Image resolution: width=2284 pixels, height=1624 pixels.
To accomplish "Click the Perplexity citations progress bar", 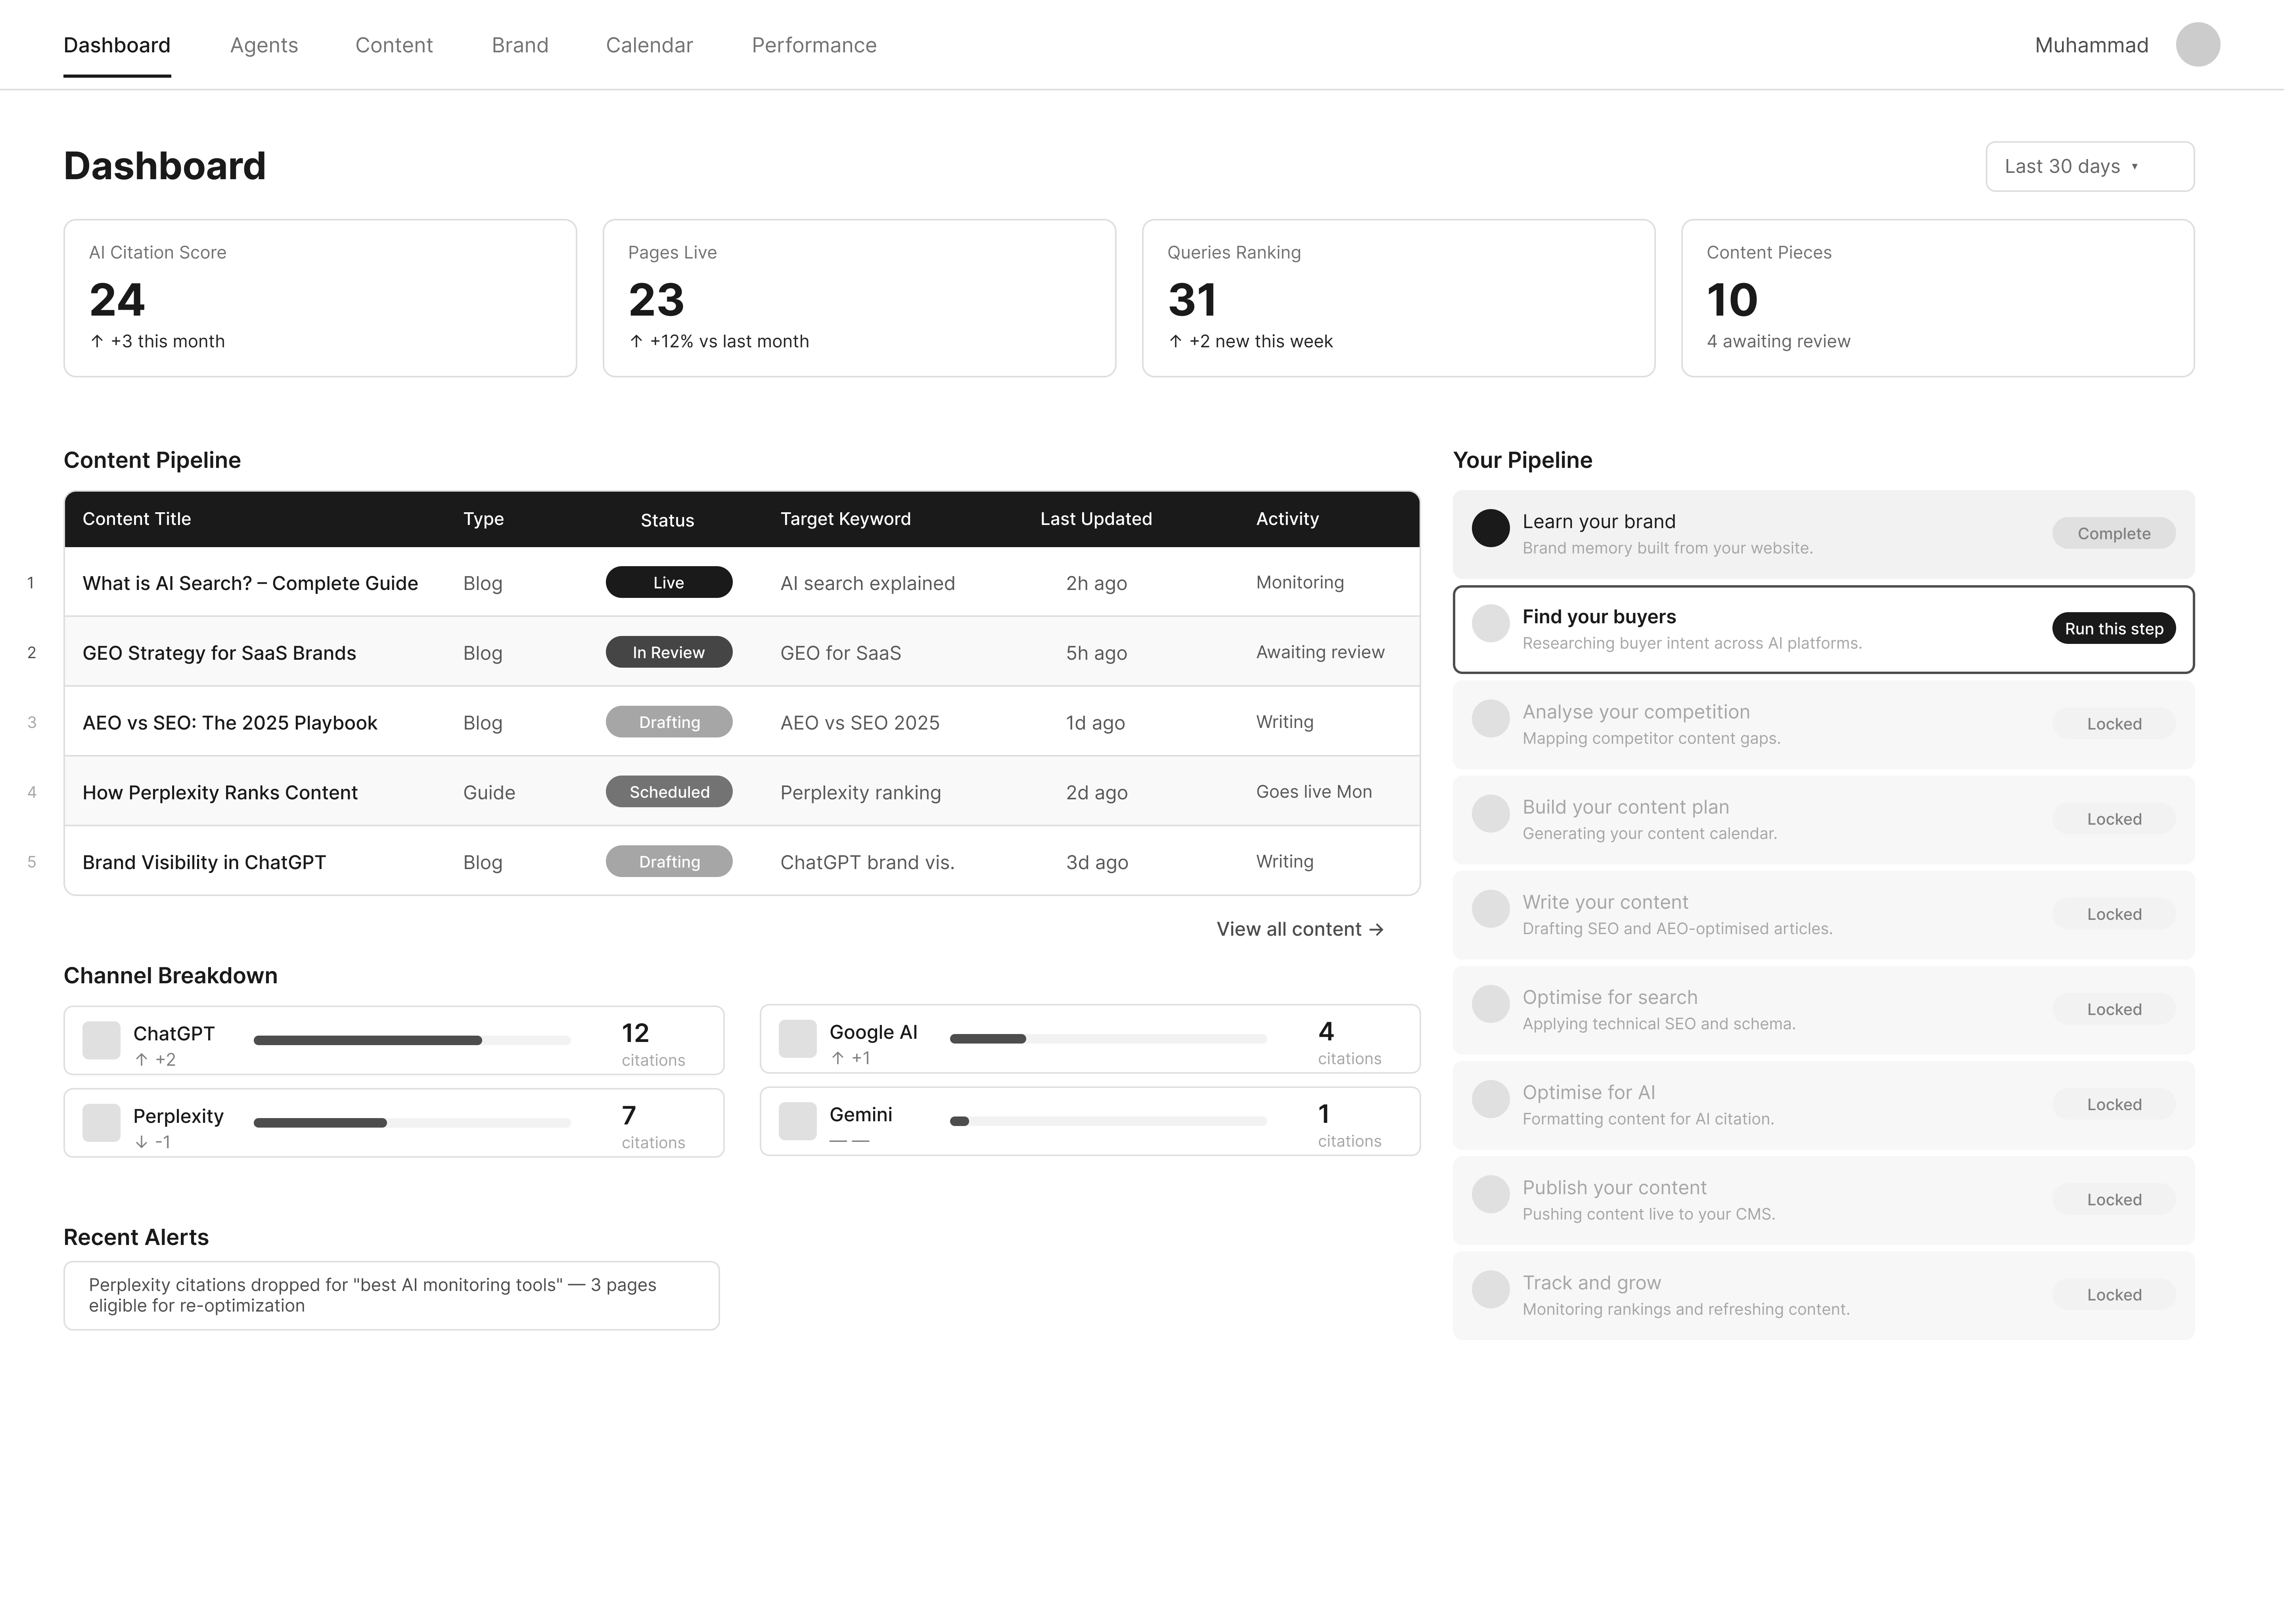I will [x=412, y=1123].
